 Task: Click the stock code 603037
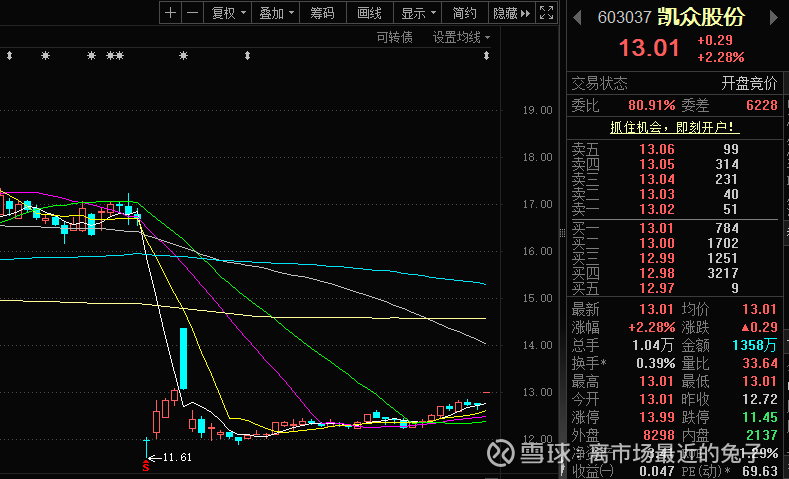pyautogui.click(x=624, y=18)
